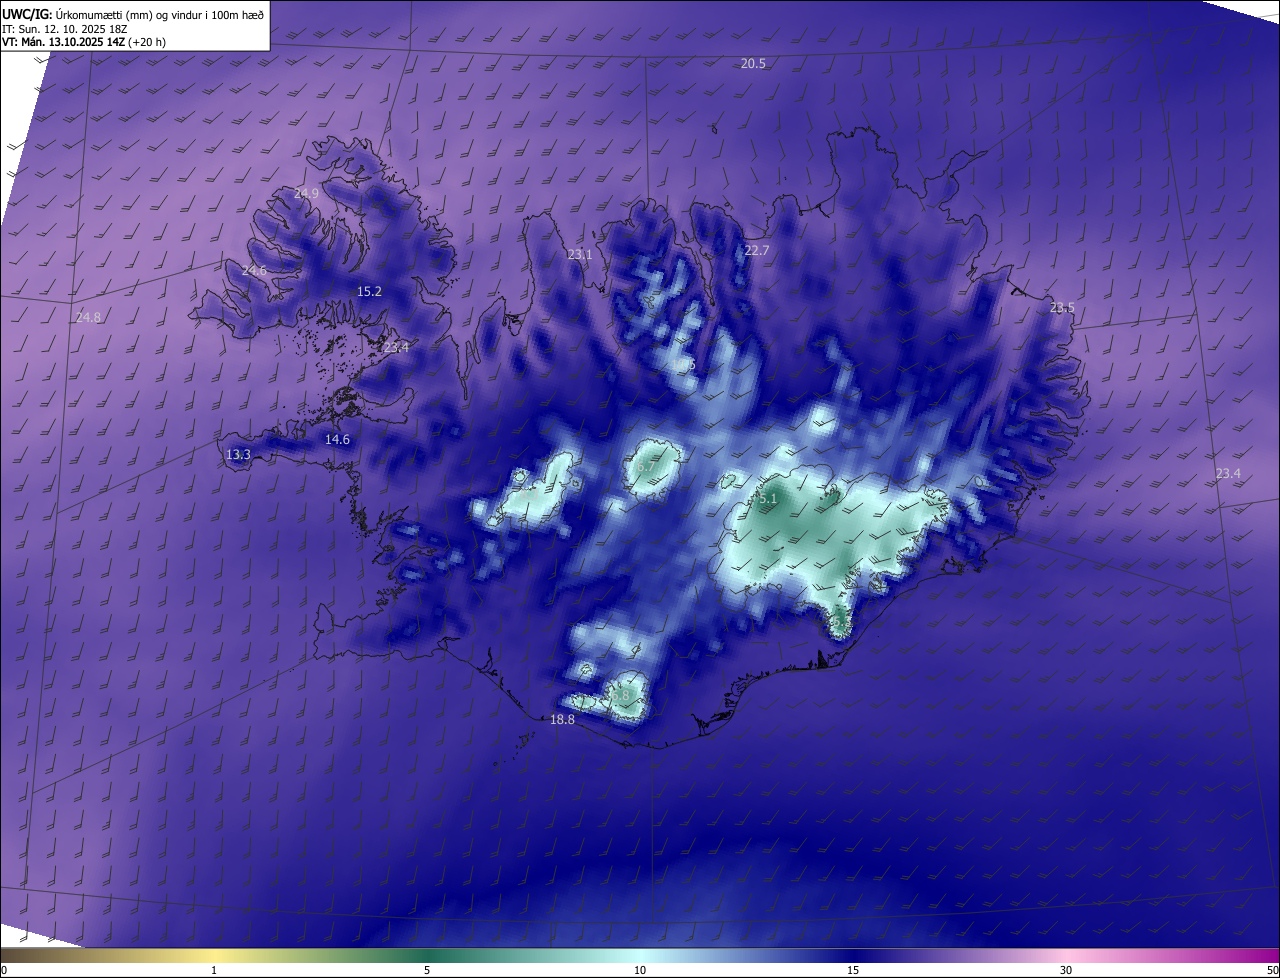Click the 23.5 value label
Image resolution: width=1280 pixels, height=978 pixels.
tap(1062, 307)
